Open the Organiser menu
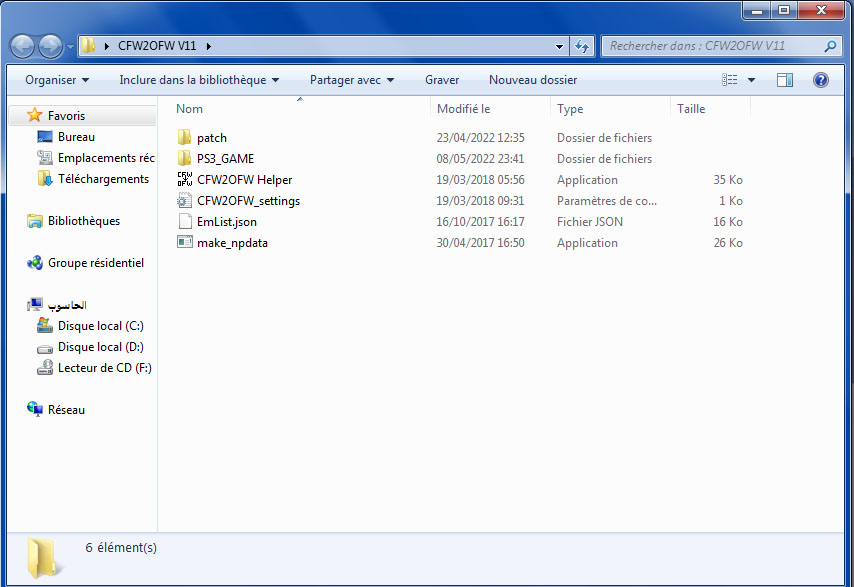The image size is (854, 587). point(57,80)
